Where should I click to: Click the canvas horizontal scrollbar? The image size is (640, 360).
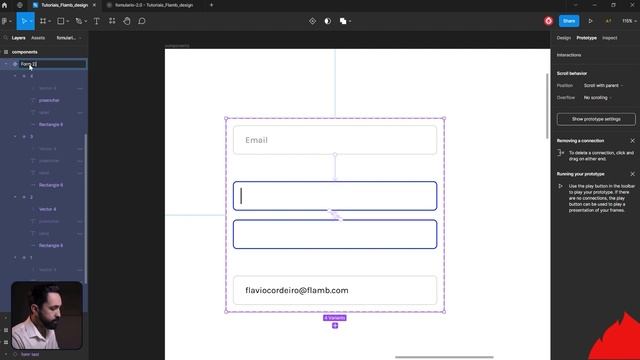click(x=444, y=357)
